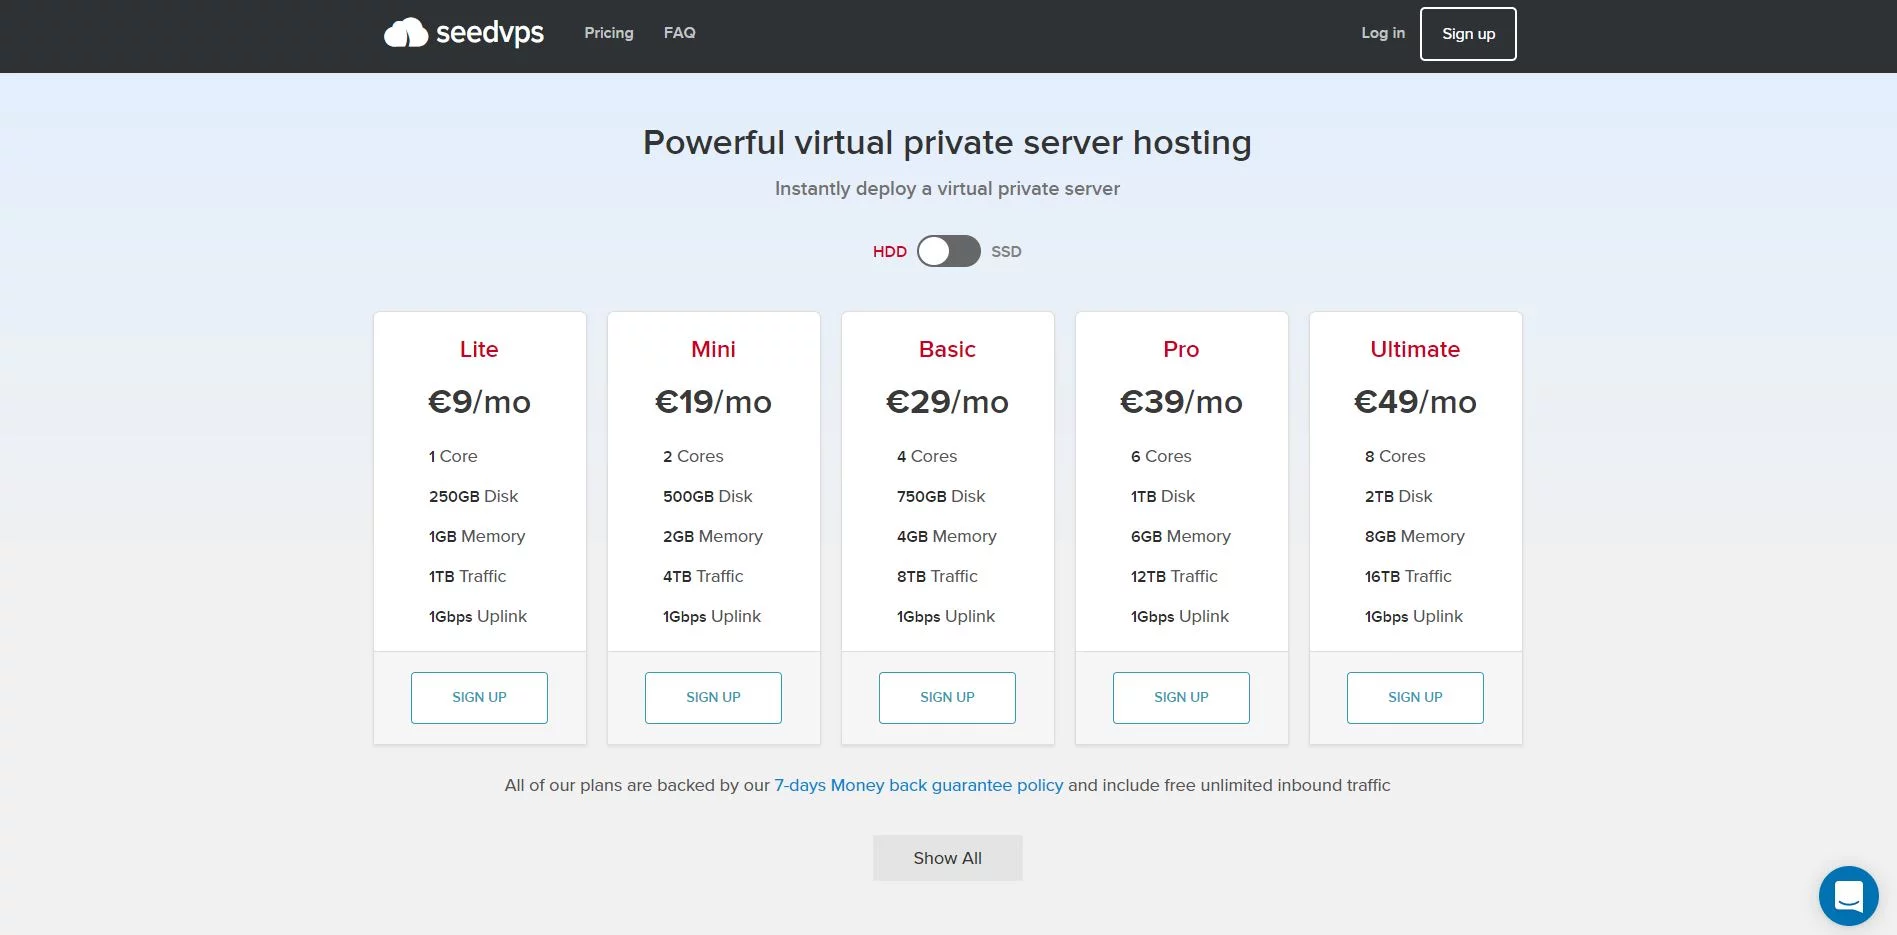Sign up for the Ultimate plan
The height and width of the screenshot is (935, 1897).
click(x=1415, y=698)
